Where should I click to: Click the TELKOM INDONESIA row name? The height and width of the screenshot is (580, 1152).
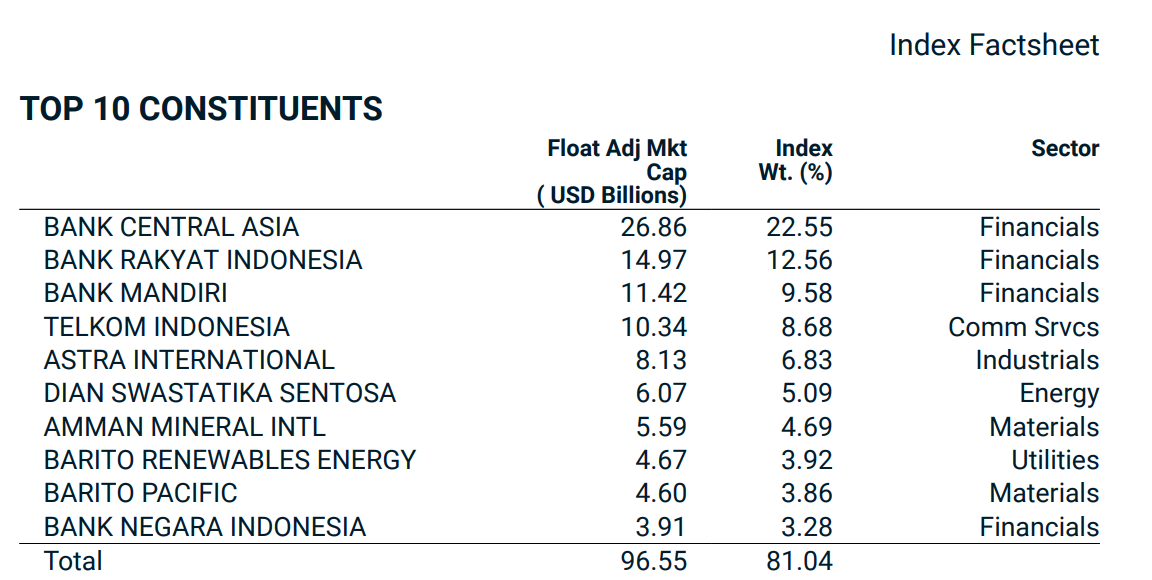166,327
